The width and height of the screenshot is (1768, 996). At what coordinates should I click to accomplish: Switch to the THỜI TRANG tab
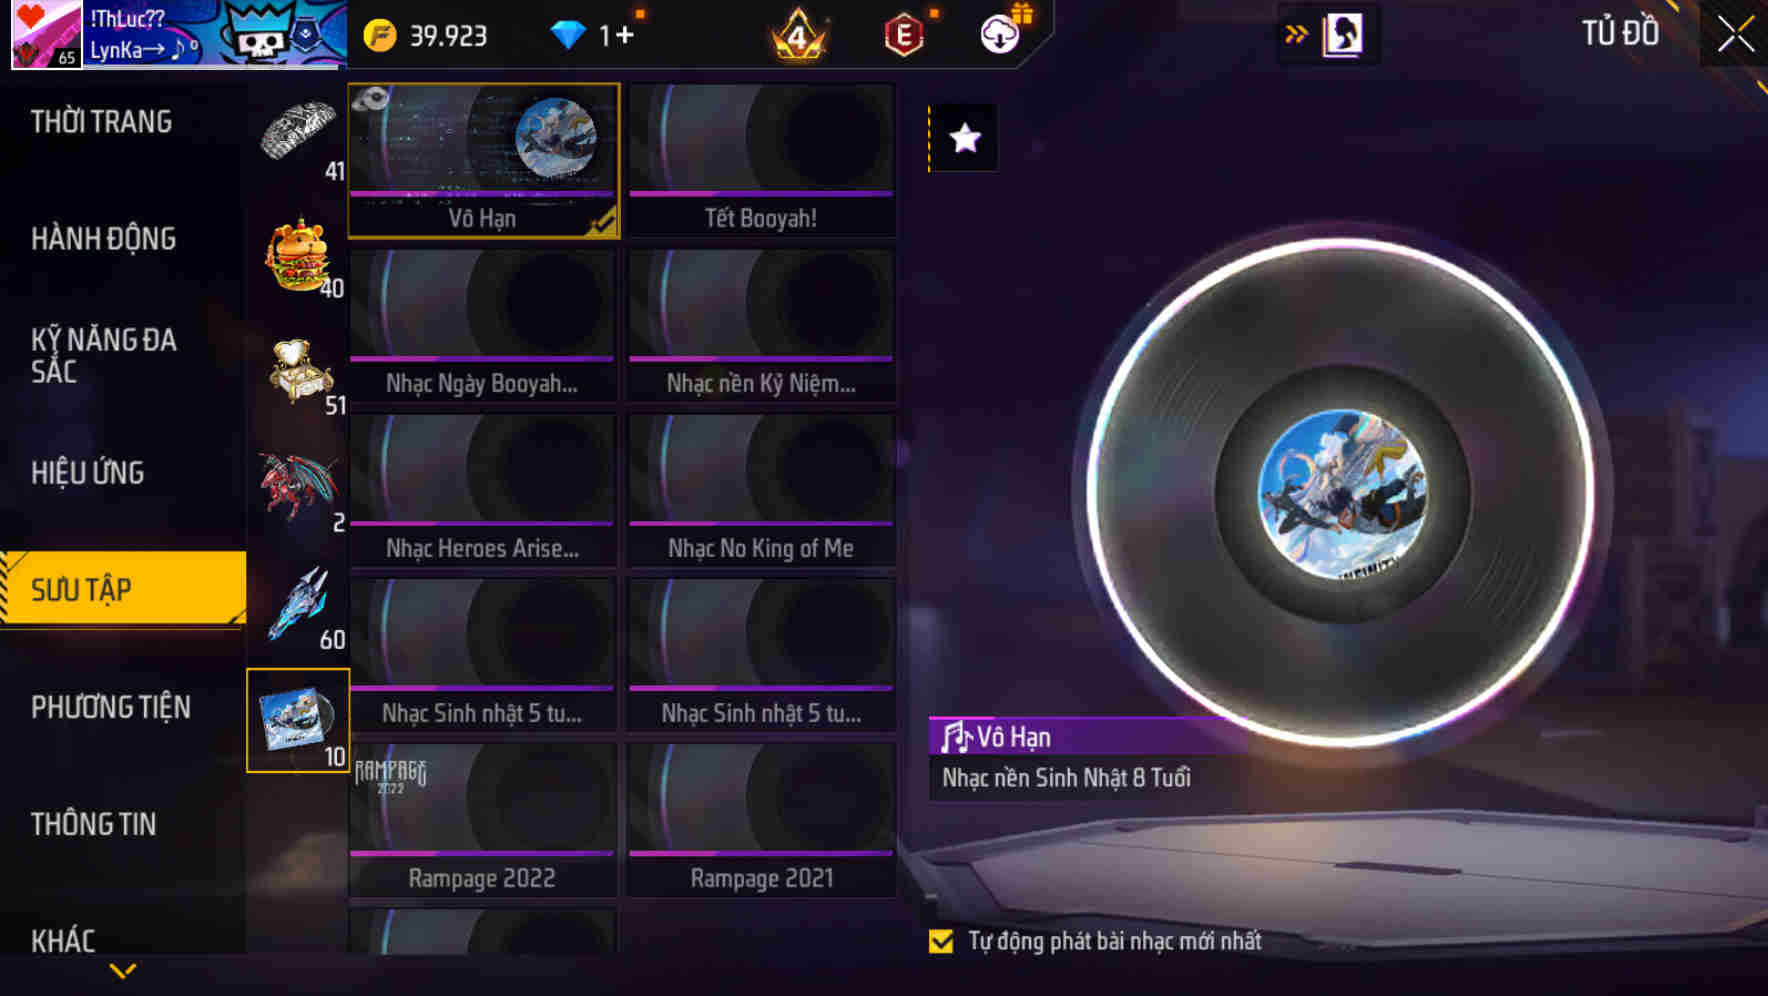[101, 122]
